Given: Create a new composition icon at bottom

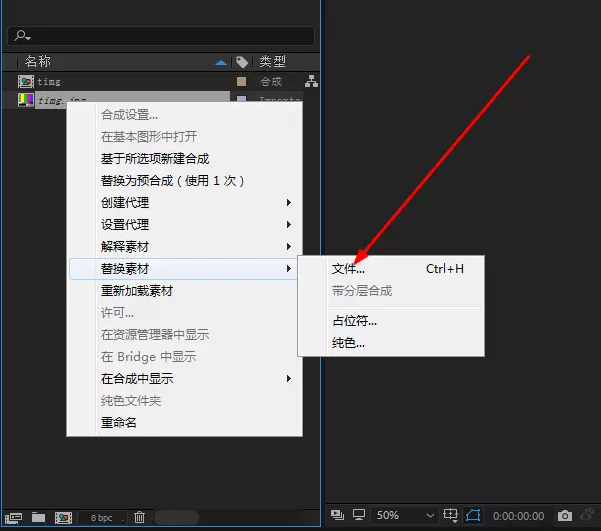Looking at the screenshot, I should coord(63,518).
